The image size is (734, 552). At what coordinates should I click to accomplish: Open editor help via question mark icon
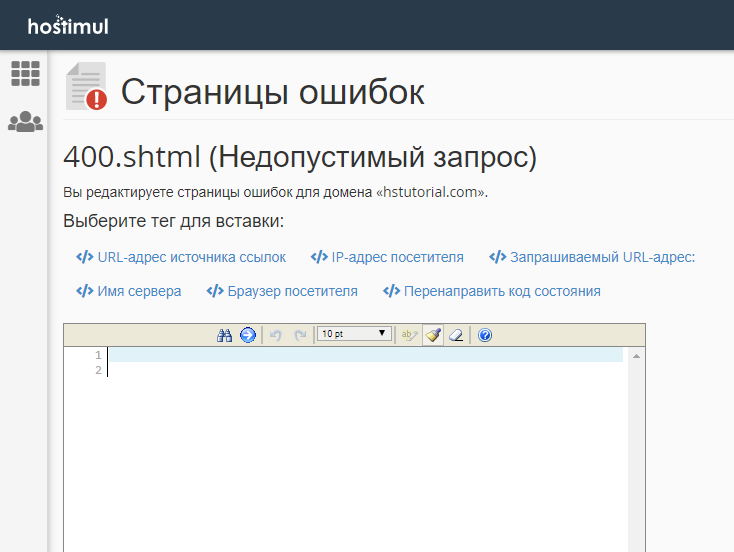485,335
